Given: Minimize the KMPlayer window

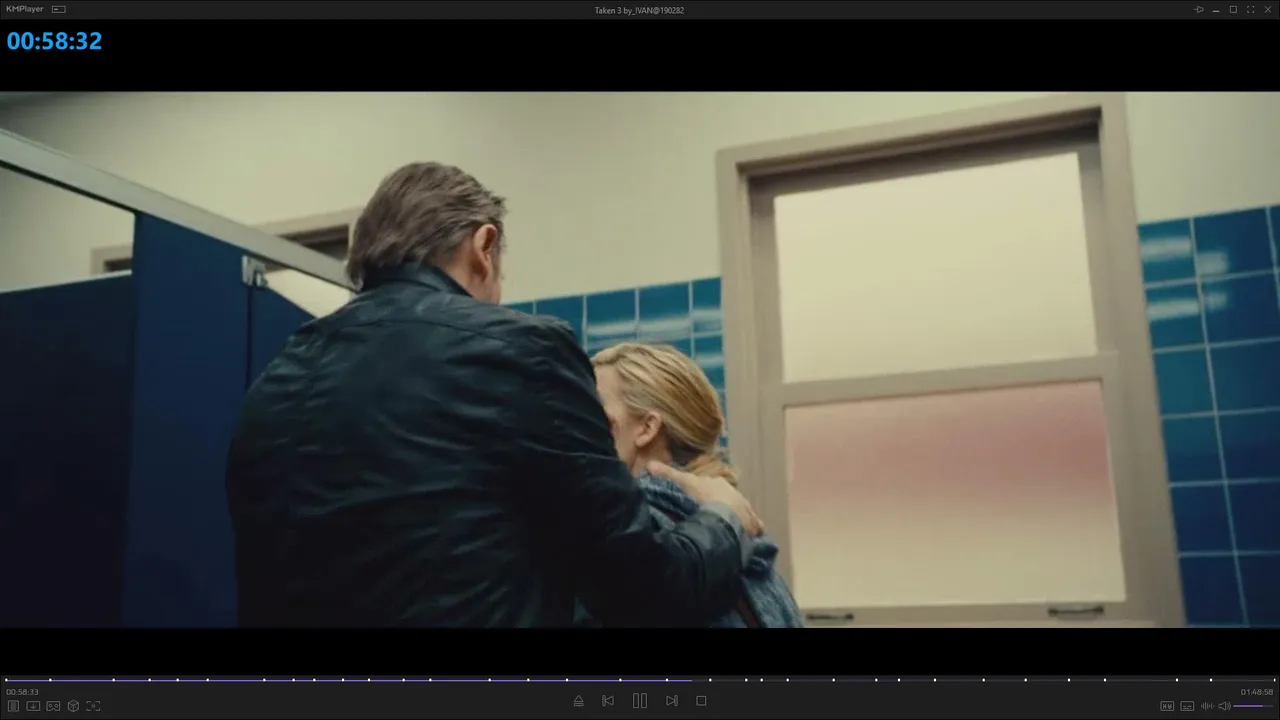Looking at the screenshot, I should point(1216,9).
